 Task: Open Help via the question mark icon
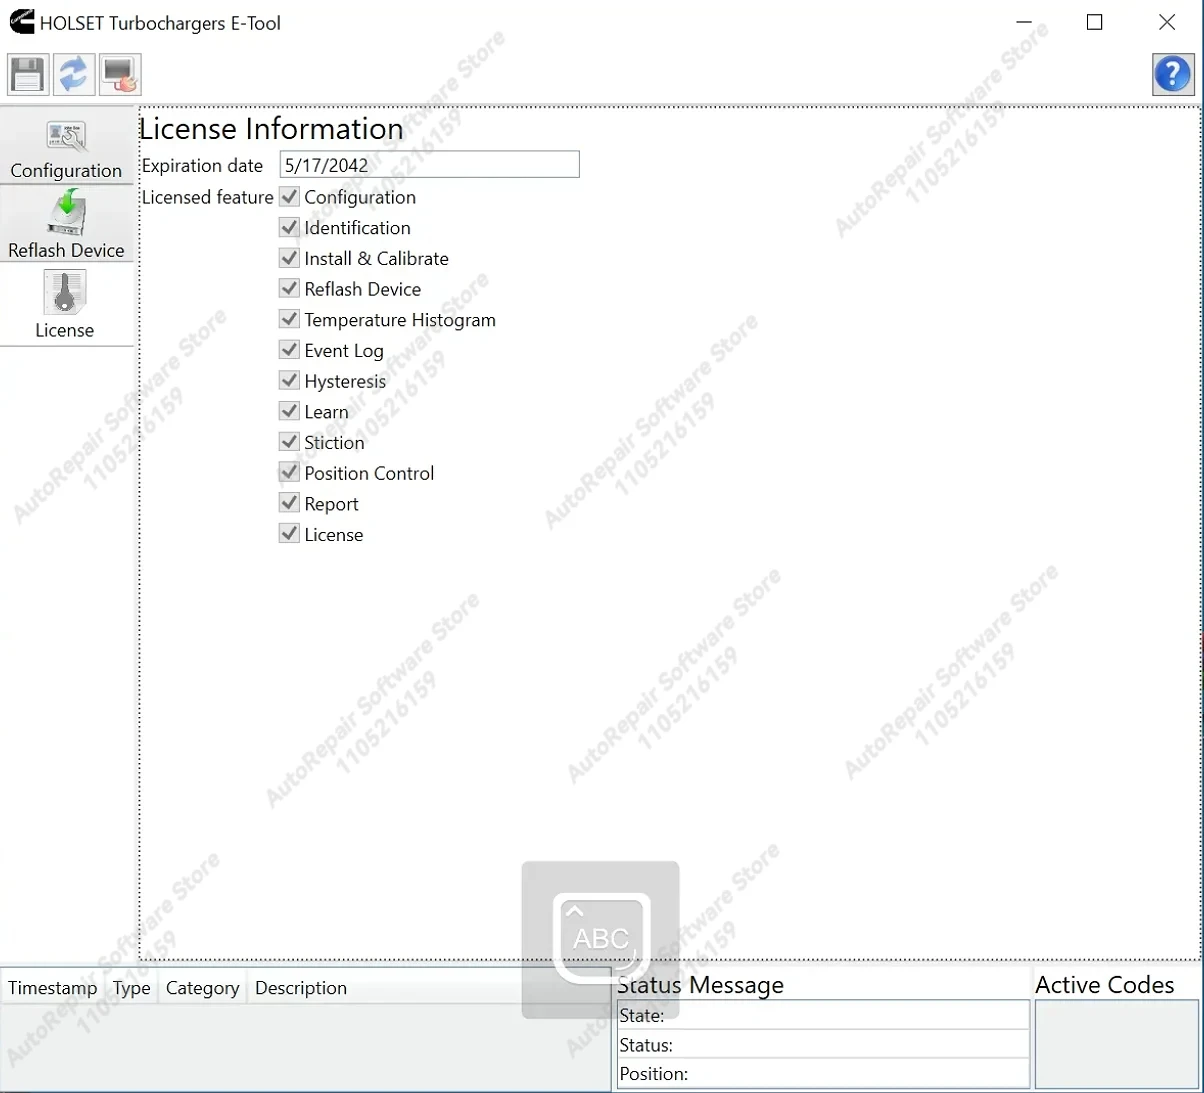pyautogui.click(x=1172, y=73)
